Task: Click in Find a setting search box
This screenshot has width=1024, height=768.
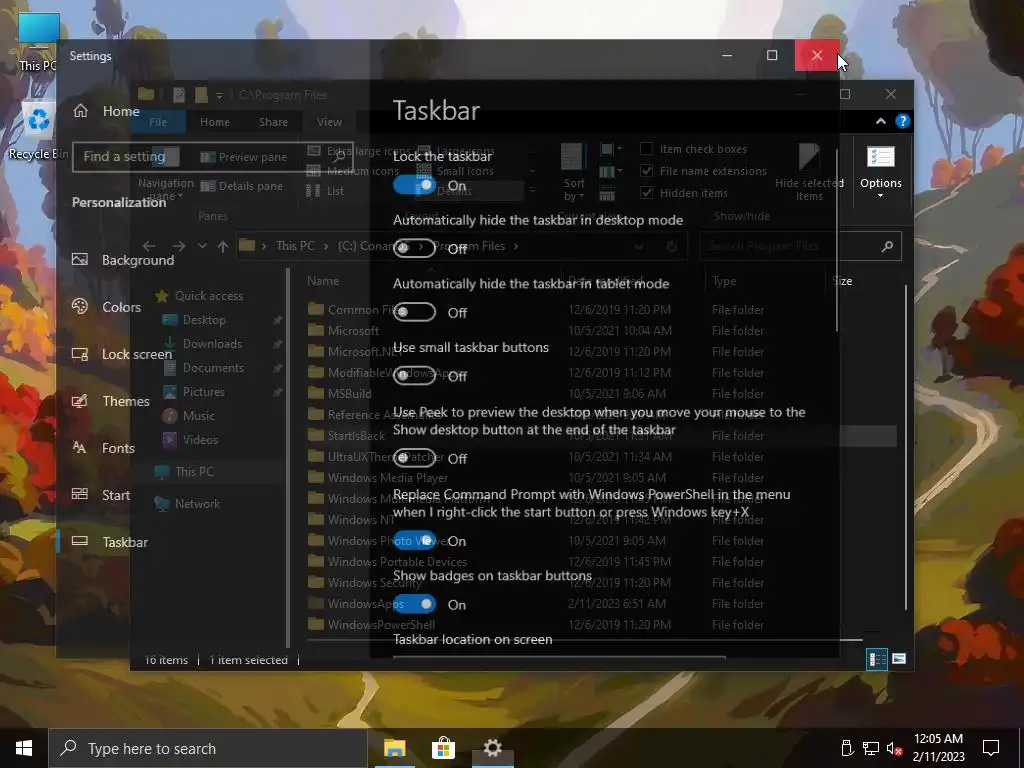Action: (213, 157)
